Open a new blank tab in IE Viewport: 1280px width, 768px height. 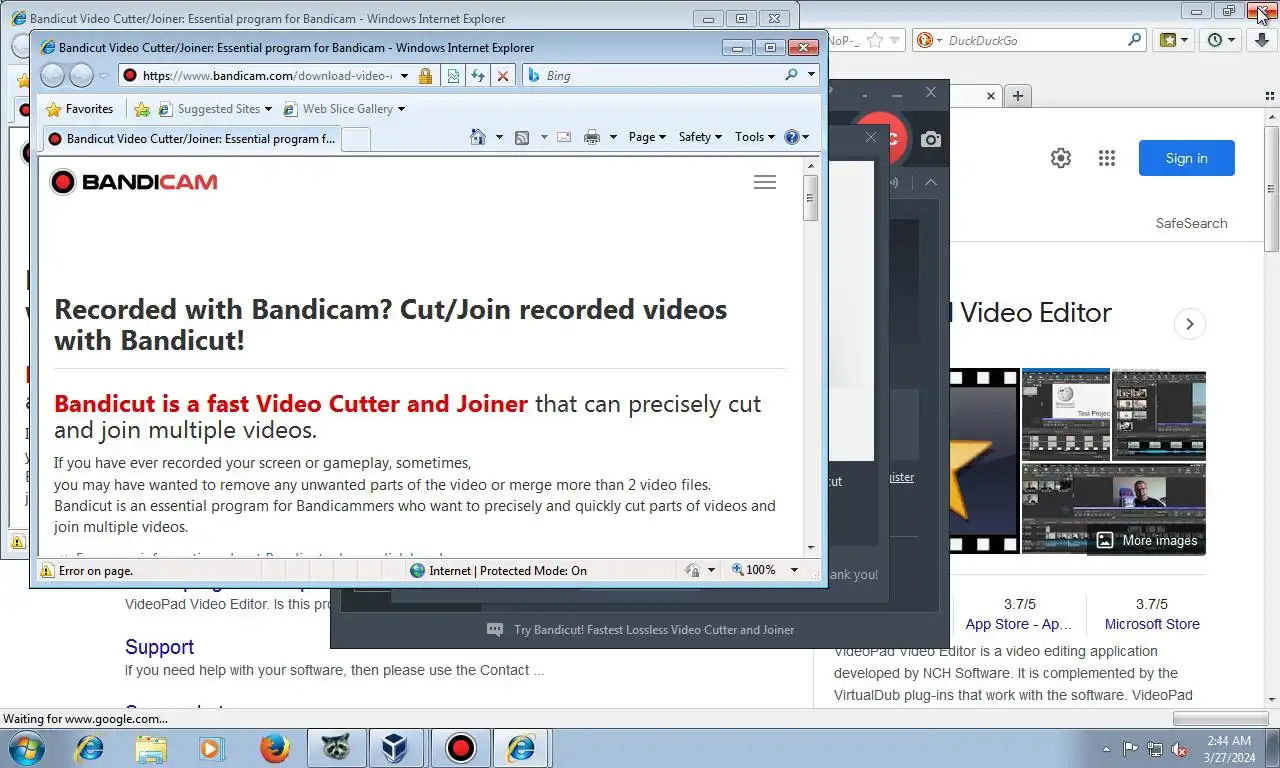(x=356, y=140)
